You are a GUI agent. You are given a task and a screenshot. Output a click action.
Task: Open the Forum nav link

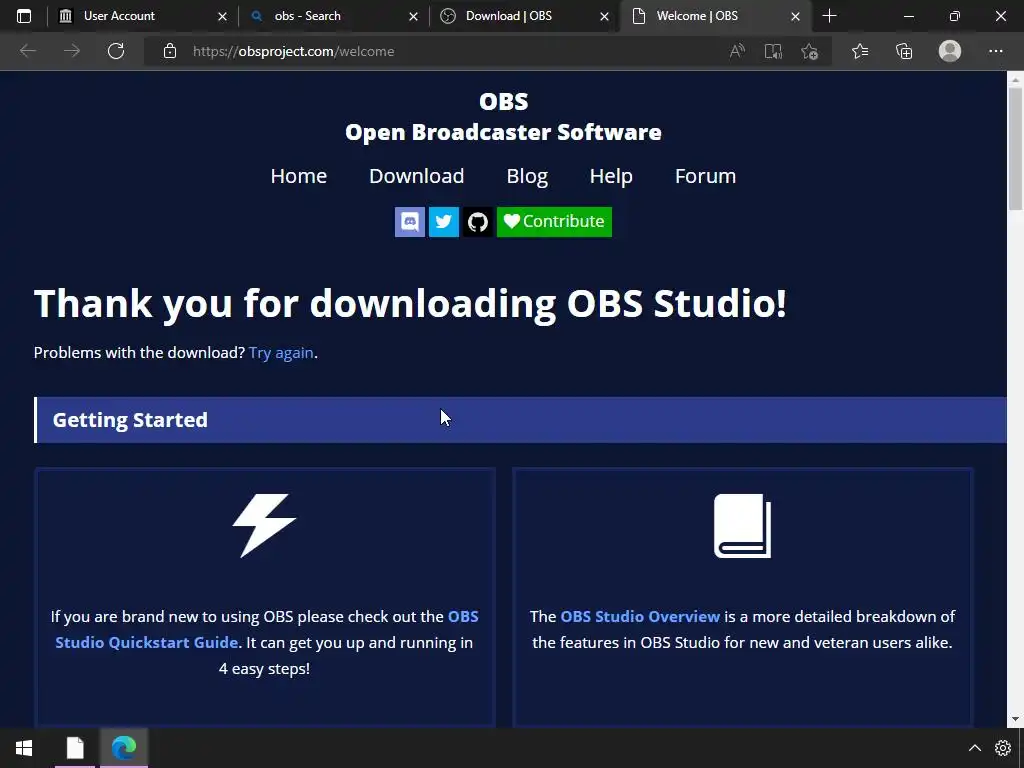coord(705,176)
